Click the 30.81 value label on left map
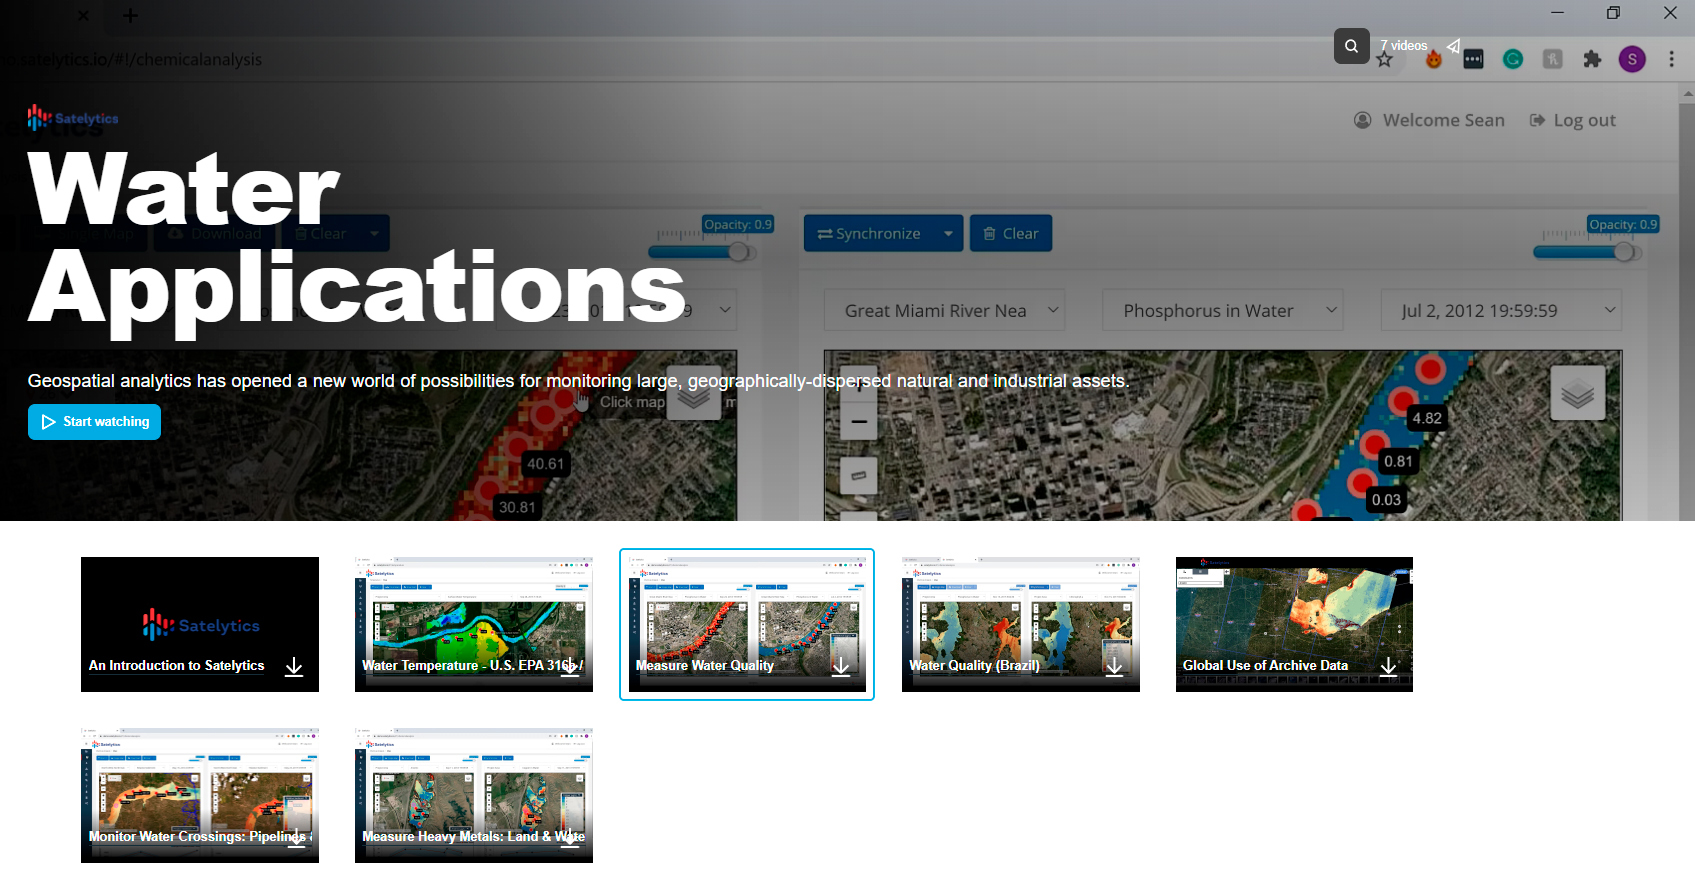The image size is (1695, 879). tap(517, 507)
